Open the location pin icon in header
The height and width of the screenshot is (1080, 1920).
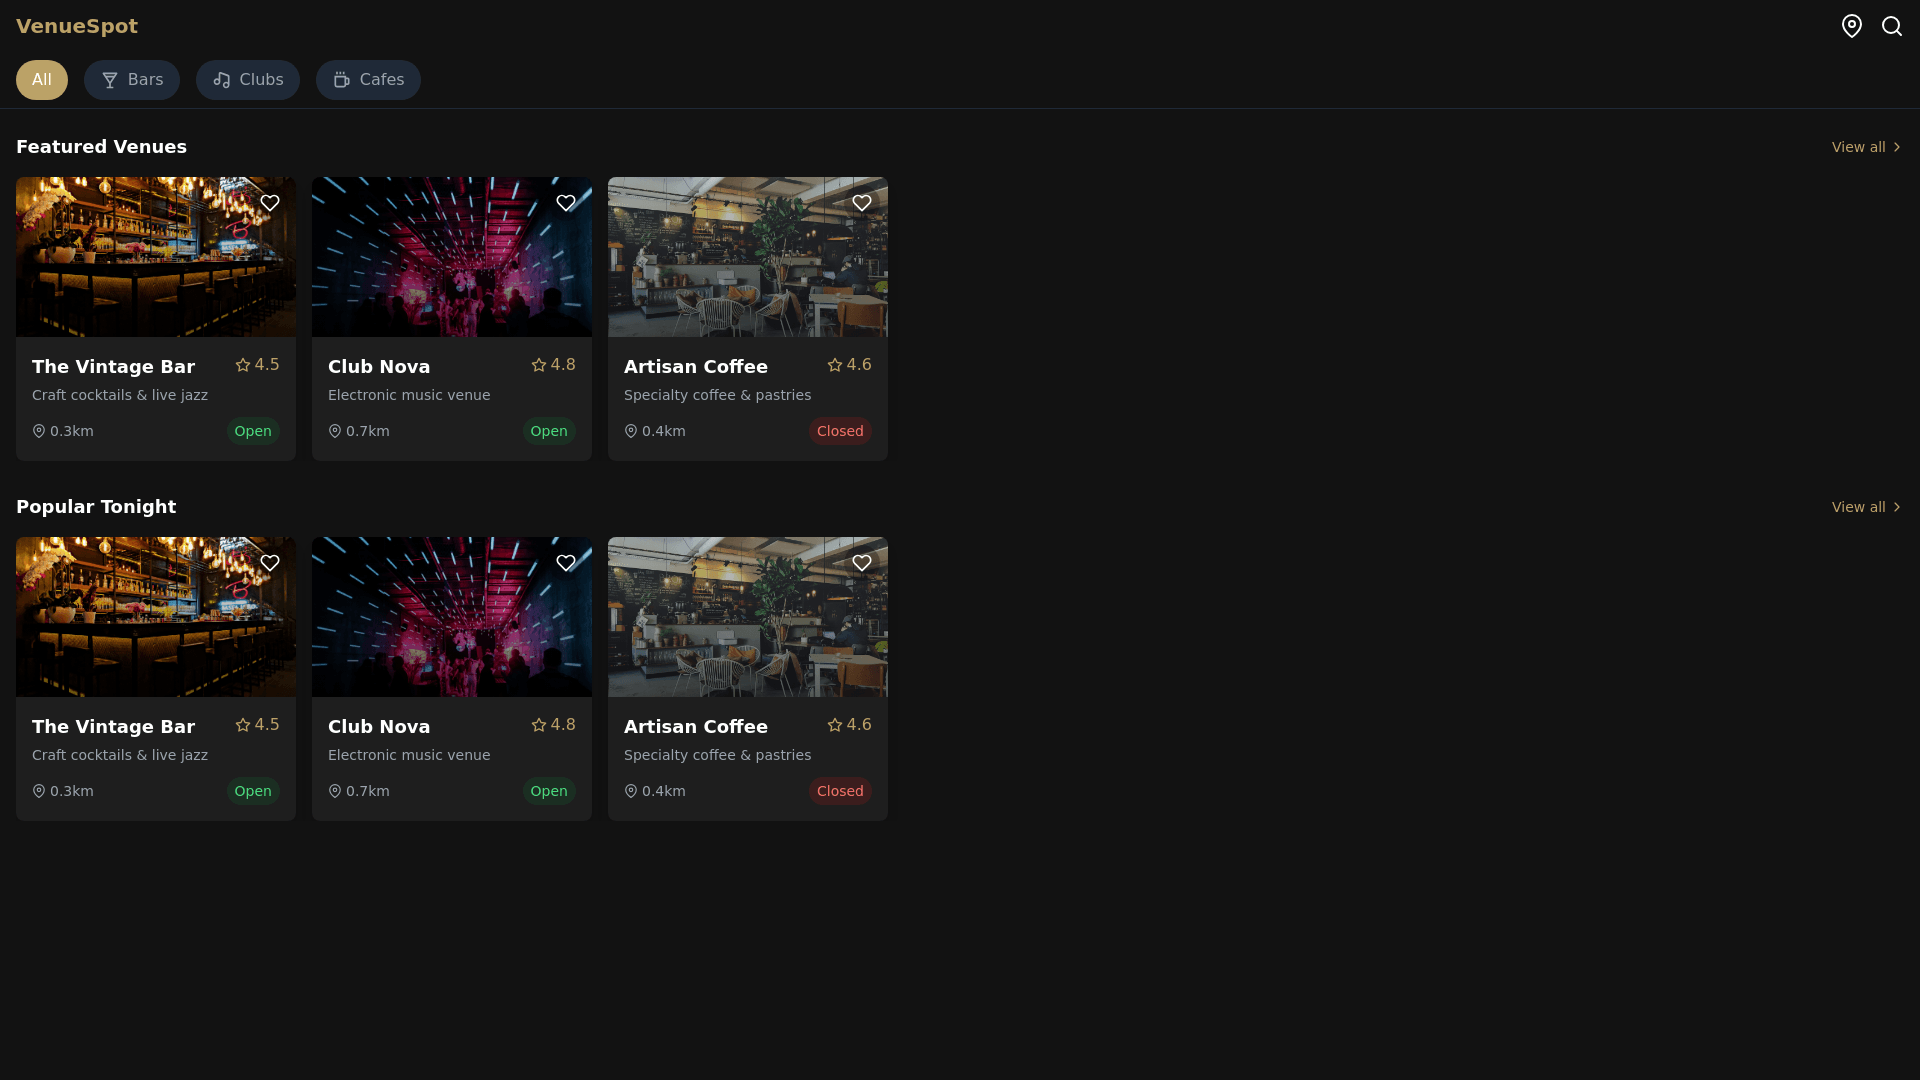(x=1851, y=26)
